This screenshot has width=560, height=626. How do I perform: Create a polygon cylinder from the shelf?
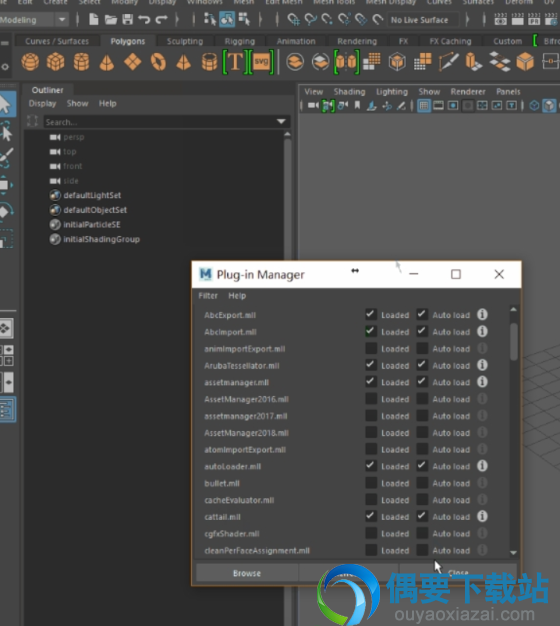pyautogui.click(x=81, y=62)
